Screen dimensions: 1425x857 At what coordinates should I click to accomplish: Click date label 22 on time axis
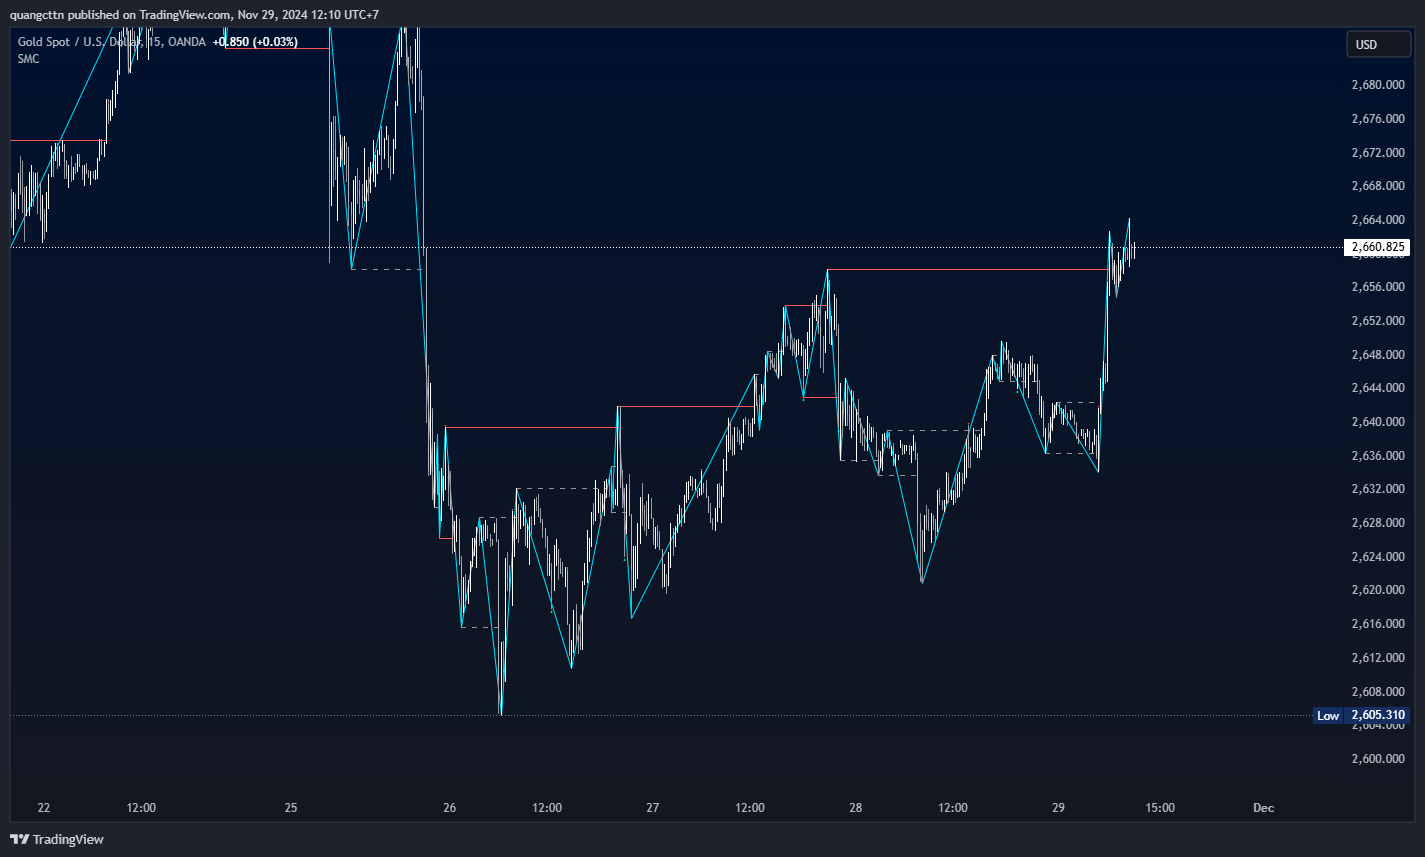(43, 808)
